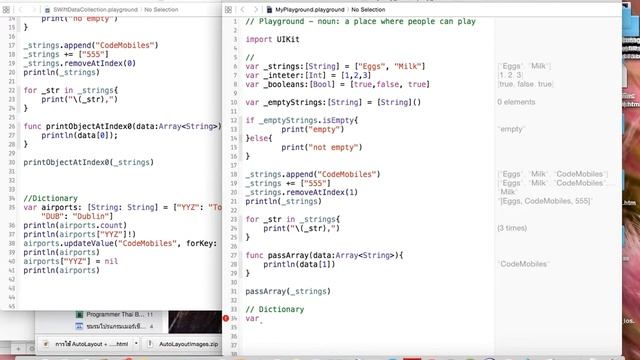
Task: Click 'if _emptyStrings.isEmpty{' line
Action: (x=302, y=120)
